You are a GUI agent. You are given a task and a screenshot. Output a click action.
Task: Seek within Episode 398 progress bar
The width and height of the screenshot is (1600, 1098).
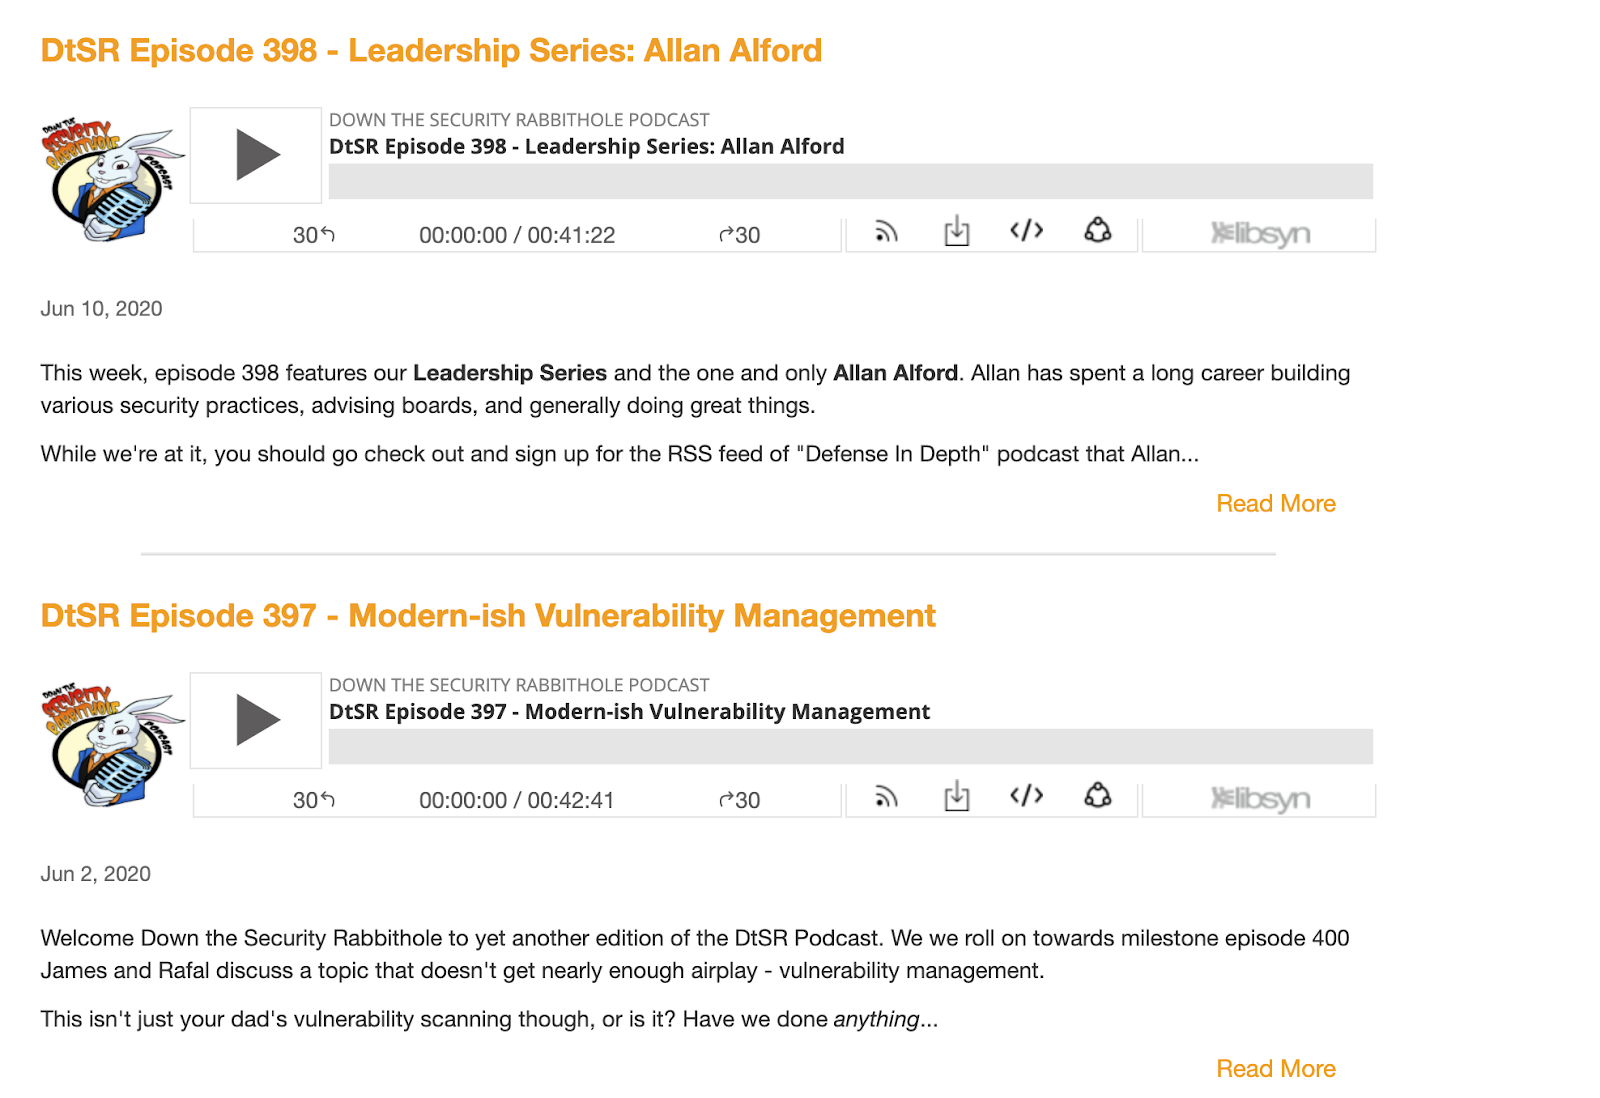(x=850, y=182)
